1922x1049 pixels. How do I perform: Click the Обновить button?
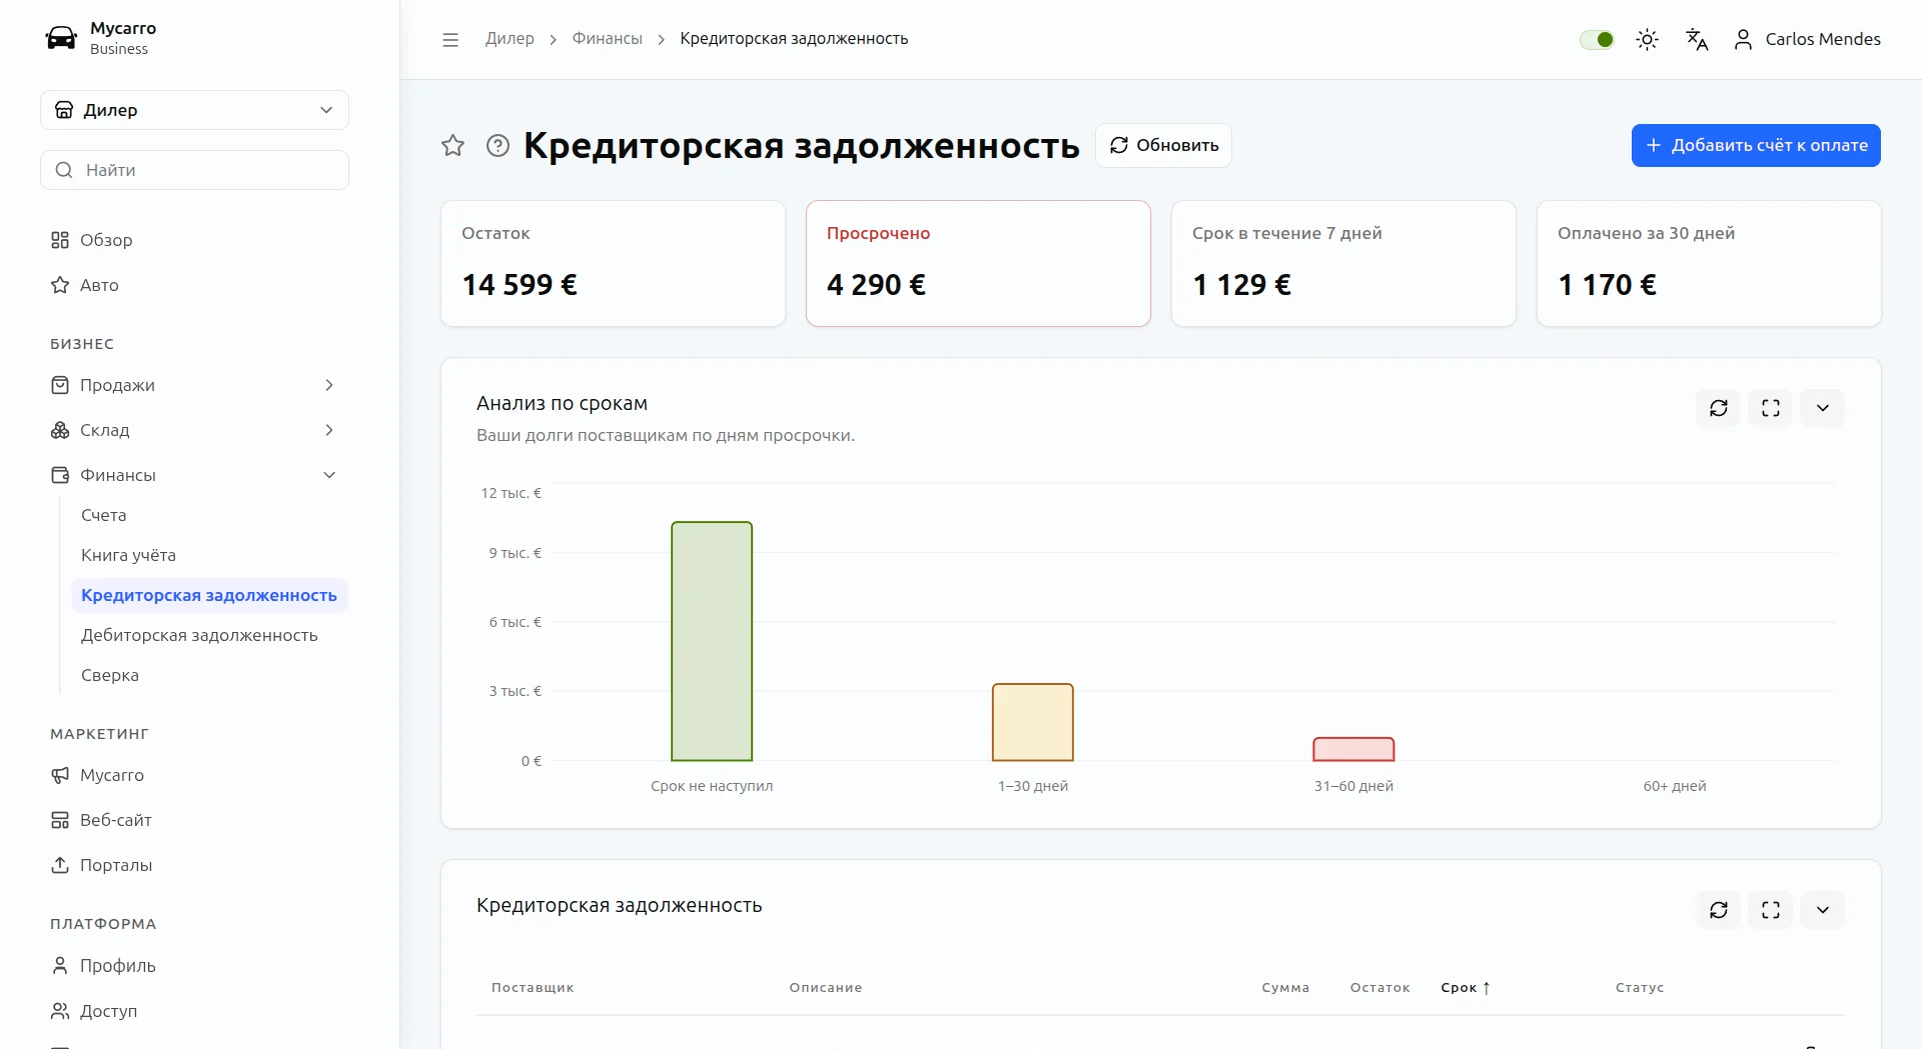[x=1164, y=145]
